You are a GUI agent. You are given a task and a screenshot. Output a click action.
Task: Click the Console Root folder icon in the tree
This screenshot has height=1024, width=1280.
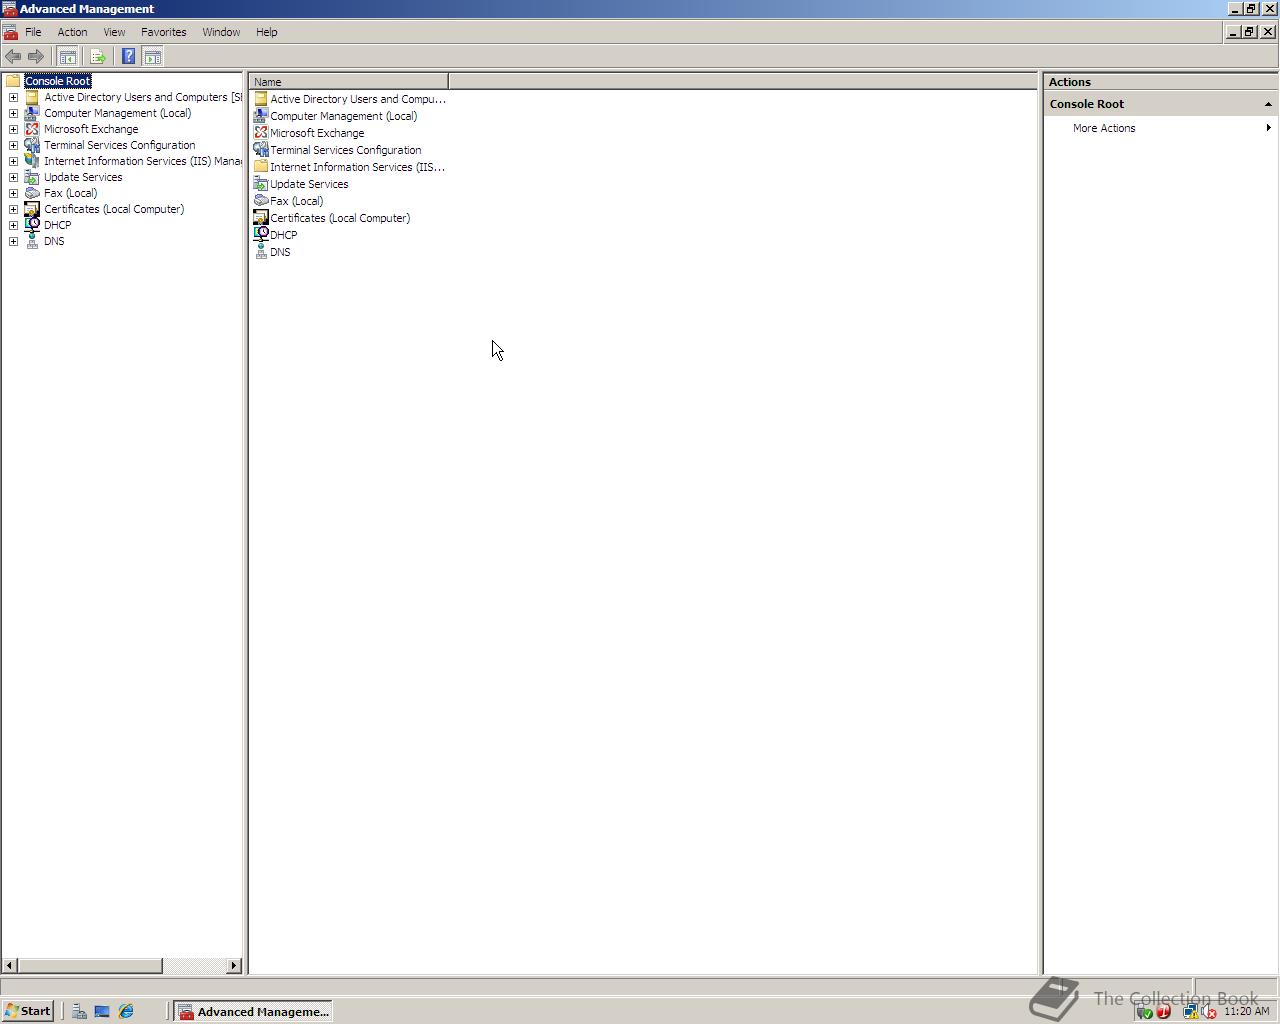click(13, 81)
